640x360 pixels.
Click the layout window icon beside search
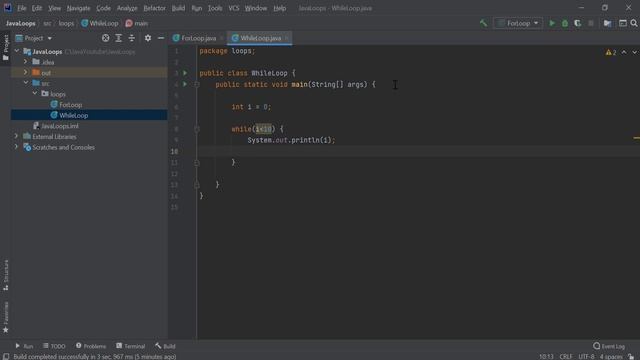coord(622,23)
